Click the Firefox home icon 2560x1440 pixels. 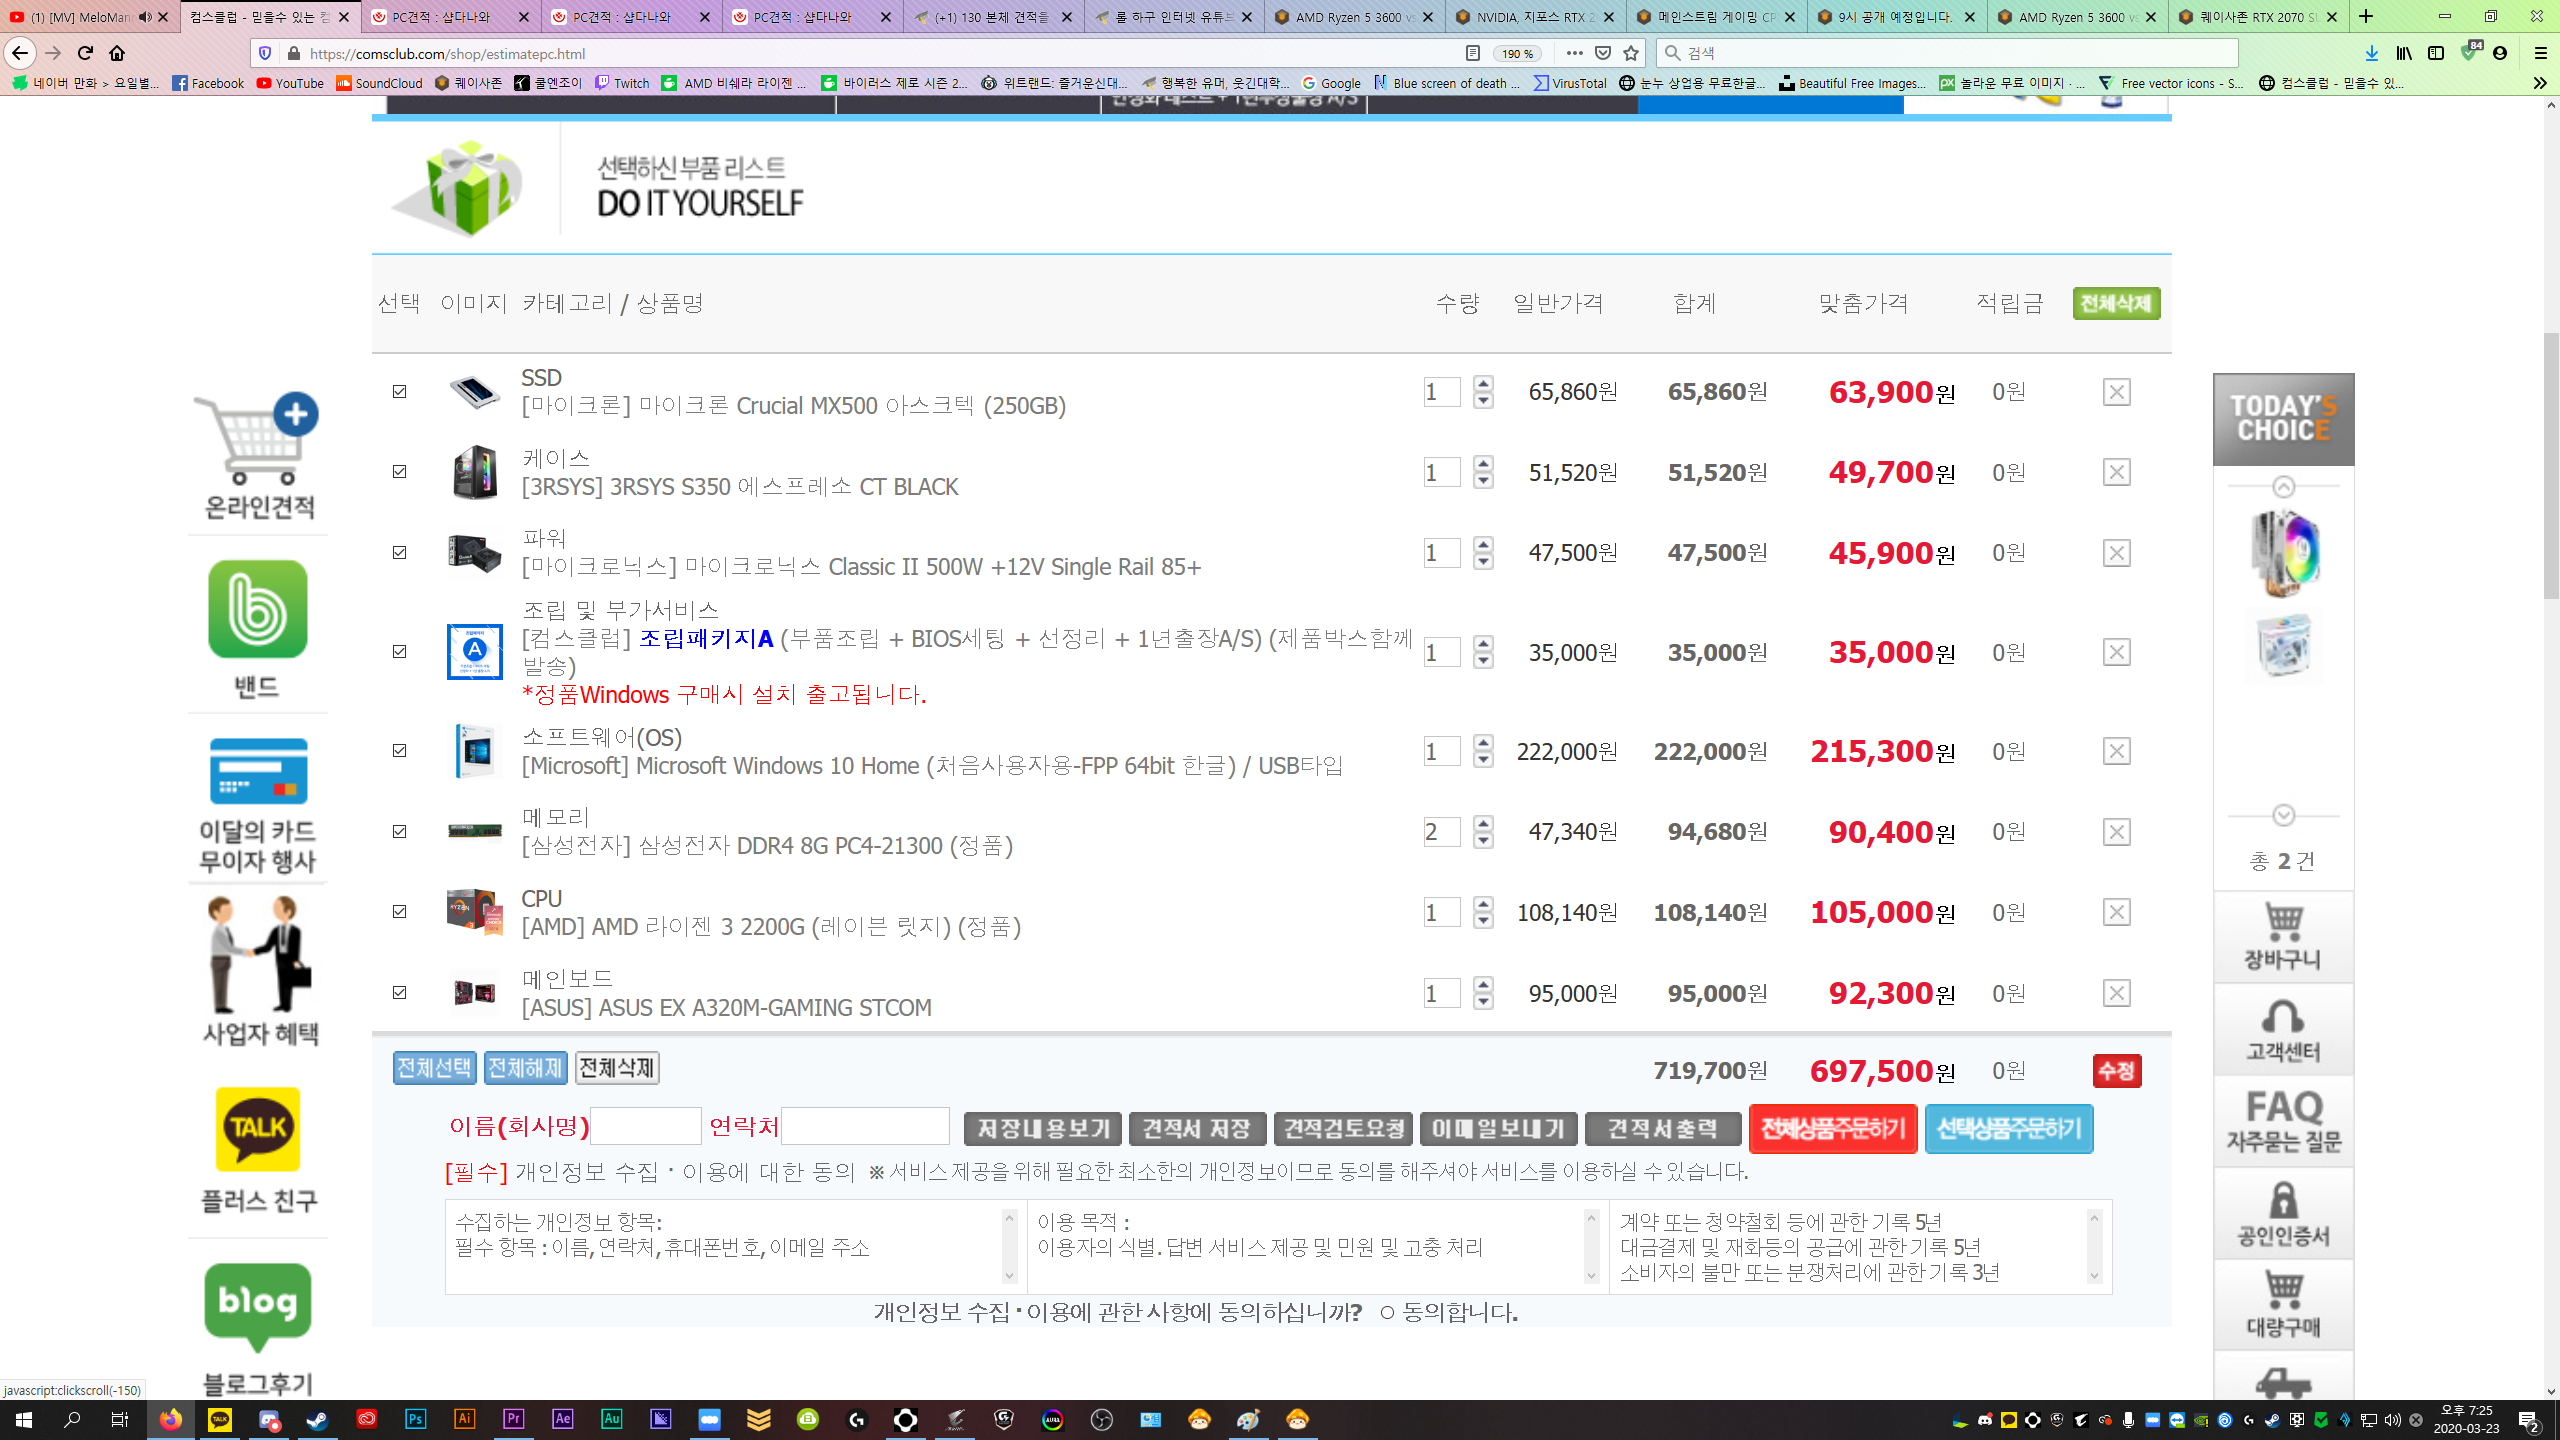[117, 53]
